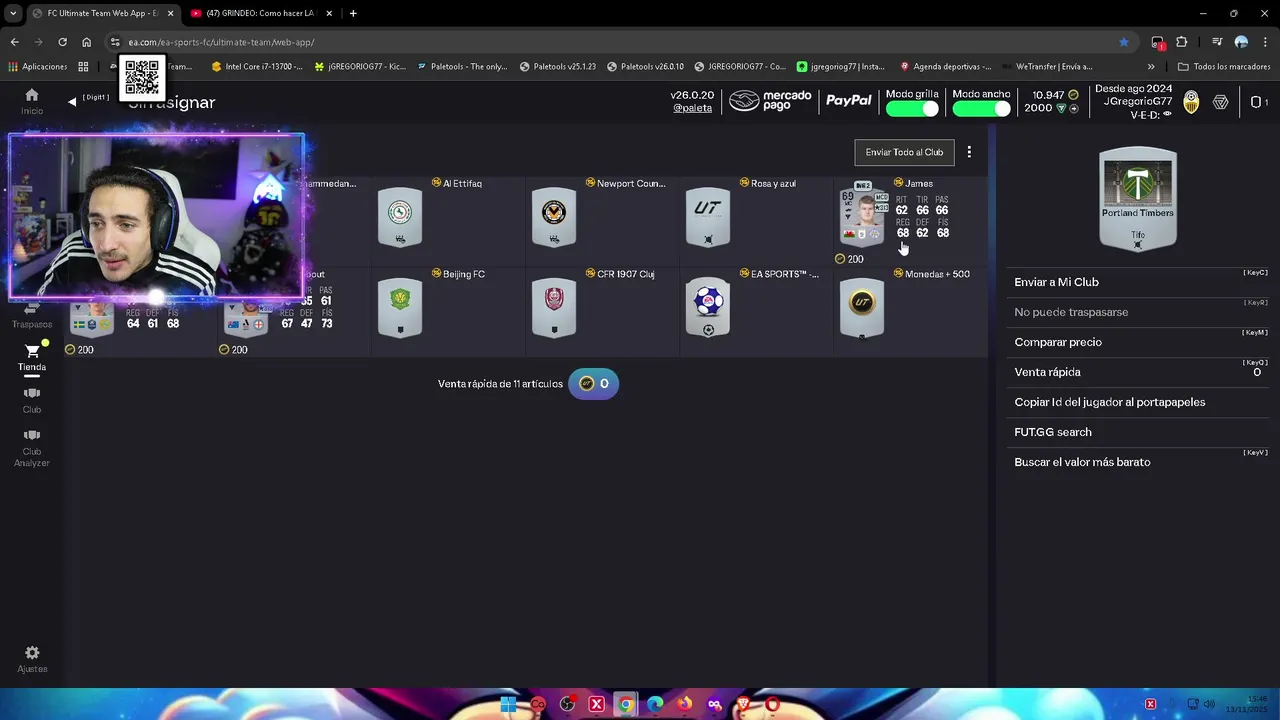Open Intel Core i7-13700 bookmark

pyautogui.click(x=258, y=67)
